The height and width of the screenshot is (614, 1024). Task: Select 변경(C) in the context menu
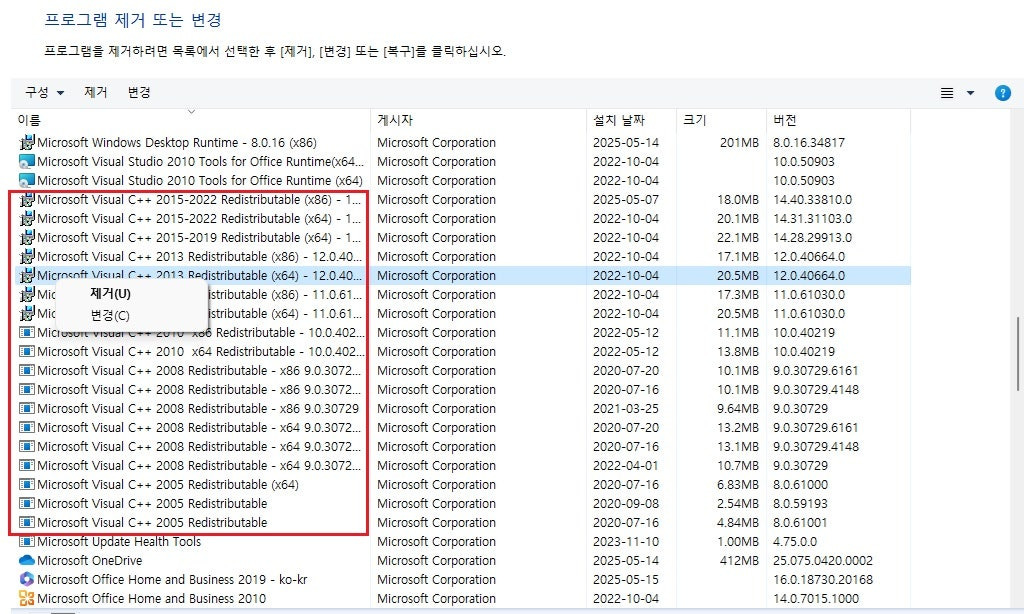tap(110, 315)
